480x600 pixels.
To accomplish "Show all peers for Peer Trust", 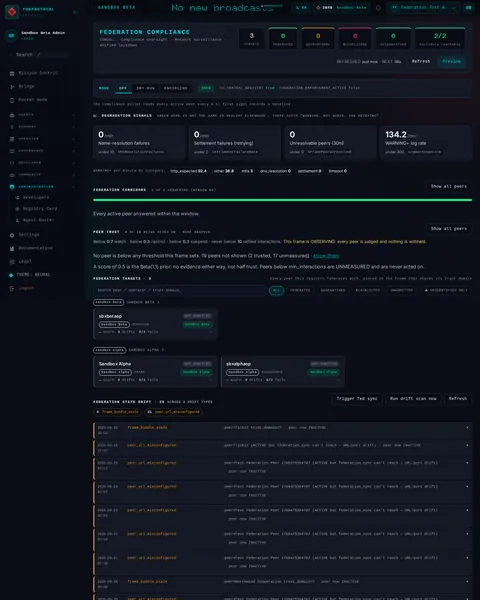I will 449,229.
